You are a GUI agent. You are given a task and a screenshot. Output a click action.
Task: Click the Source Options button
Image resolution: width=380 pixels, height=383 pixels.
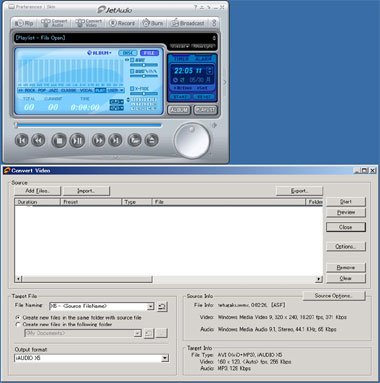click(x=334, y=296)
